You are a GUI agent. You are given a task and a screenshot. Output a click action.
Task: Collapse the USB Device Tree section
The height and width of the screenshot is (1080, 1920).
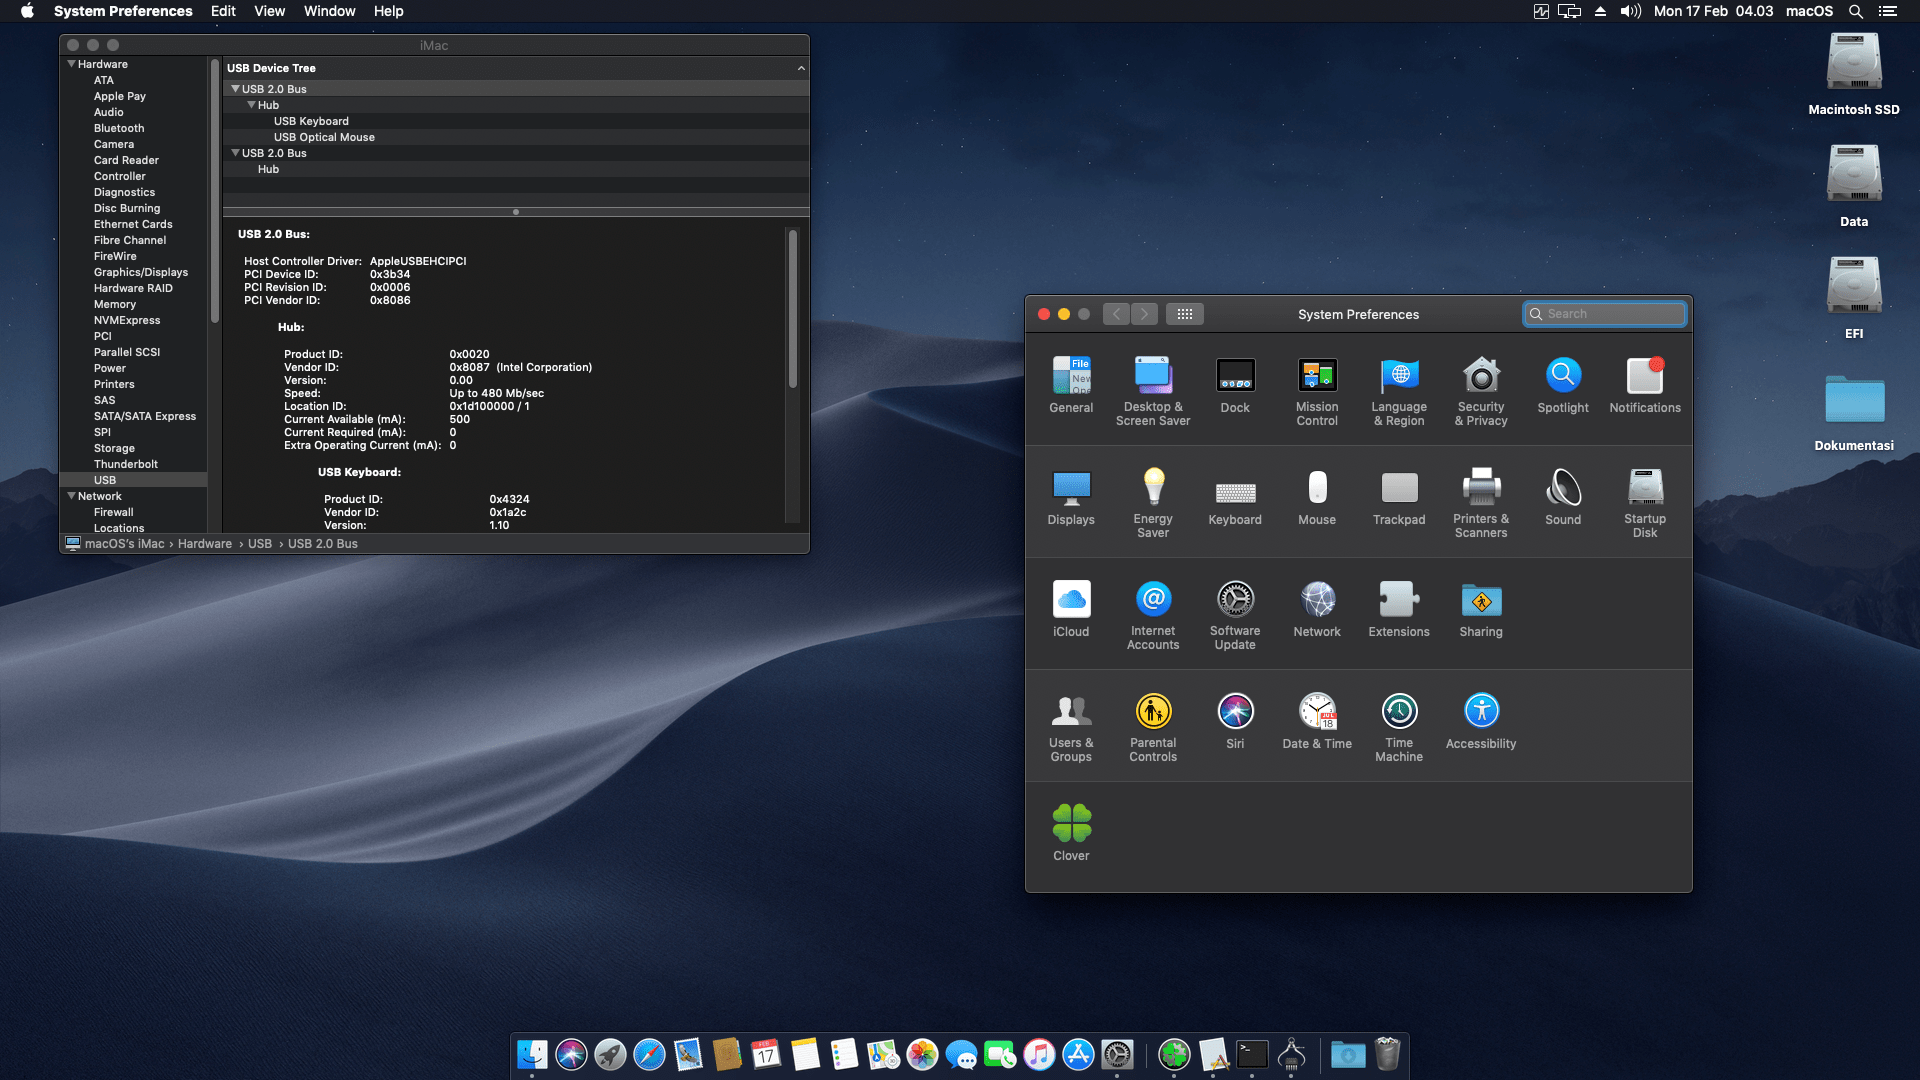(x=800, y=68)
